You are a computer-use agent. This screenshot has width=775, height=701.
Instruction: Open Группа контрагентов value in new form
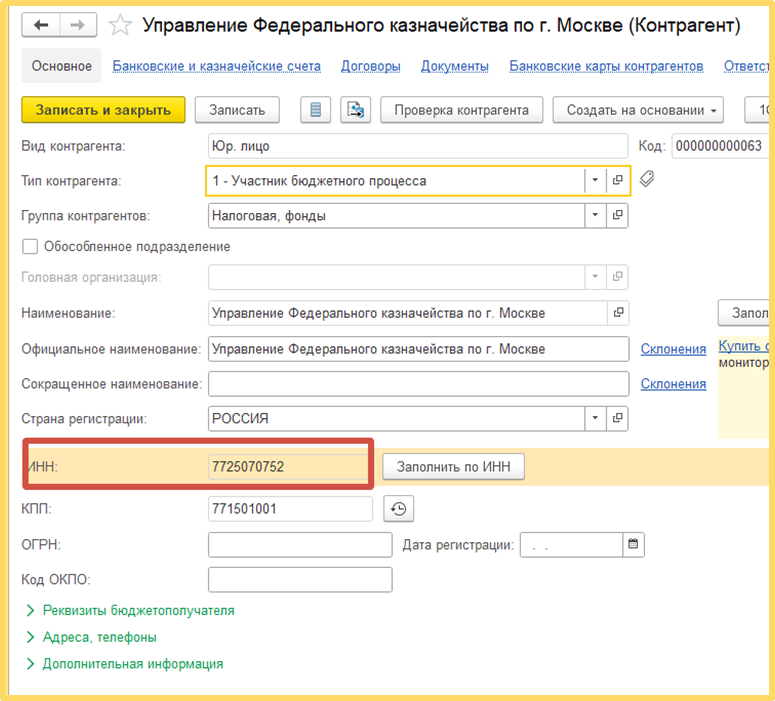(x=617, y=216)
